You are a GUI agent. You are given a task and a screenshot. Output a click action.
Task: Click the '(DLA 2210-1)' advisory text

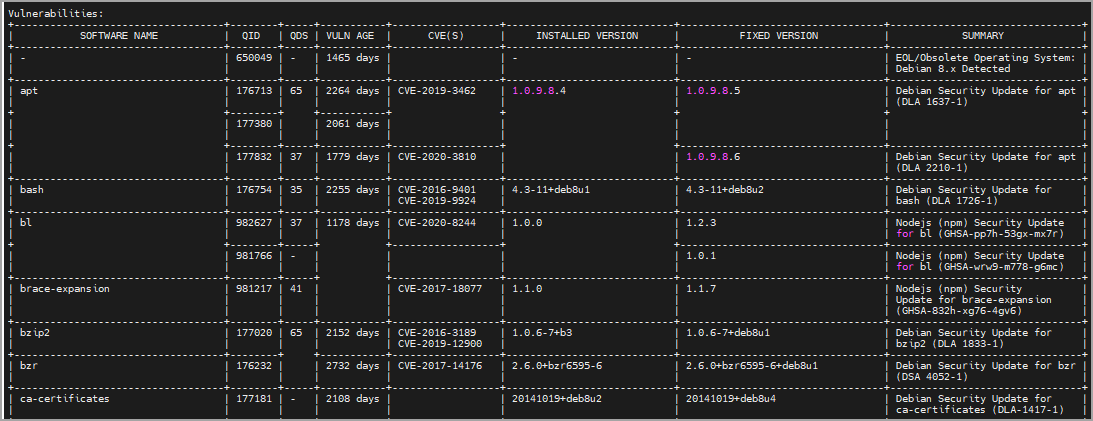click(x=930, y=168)
